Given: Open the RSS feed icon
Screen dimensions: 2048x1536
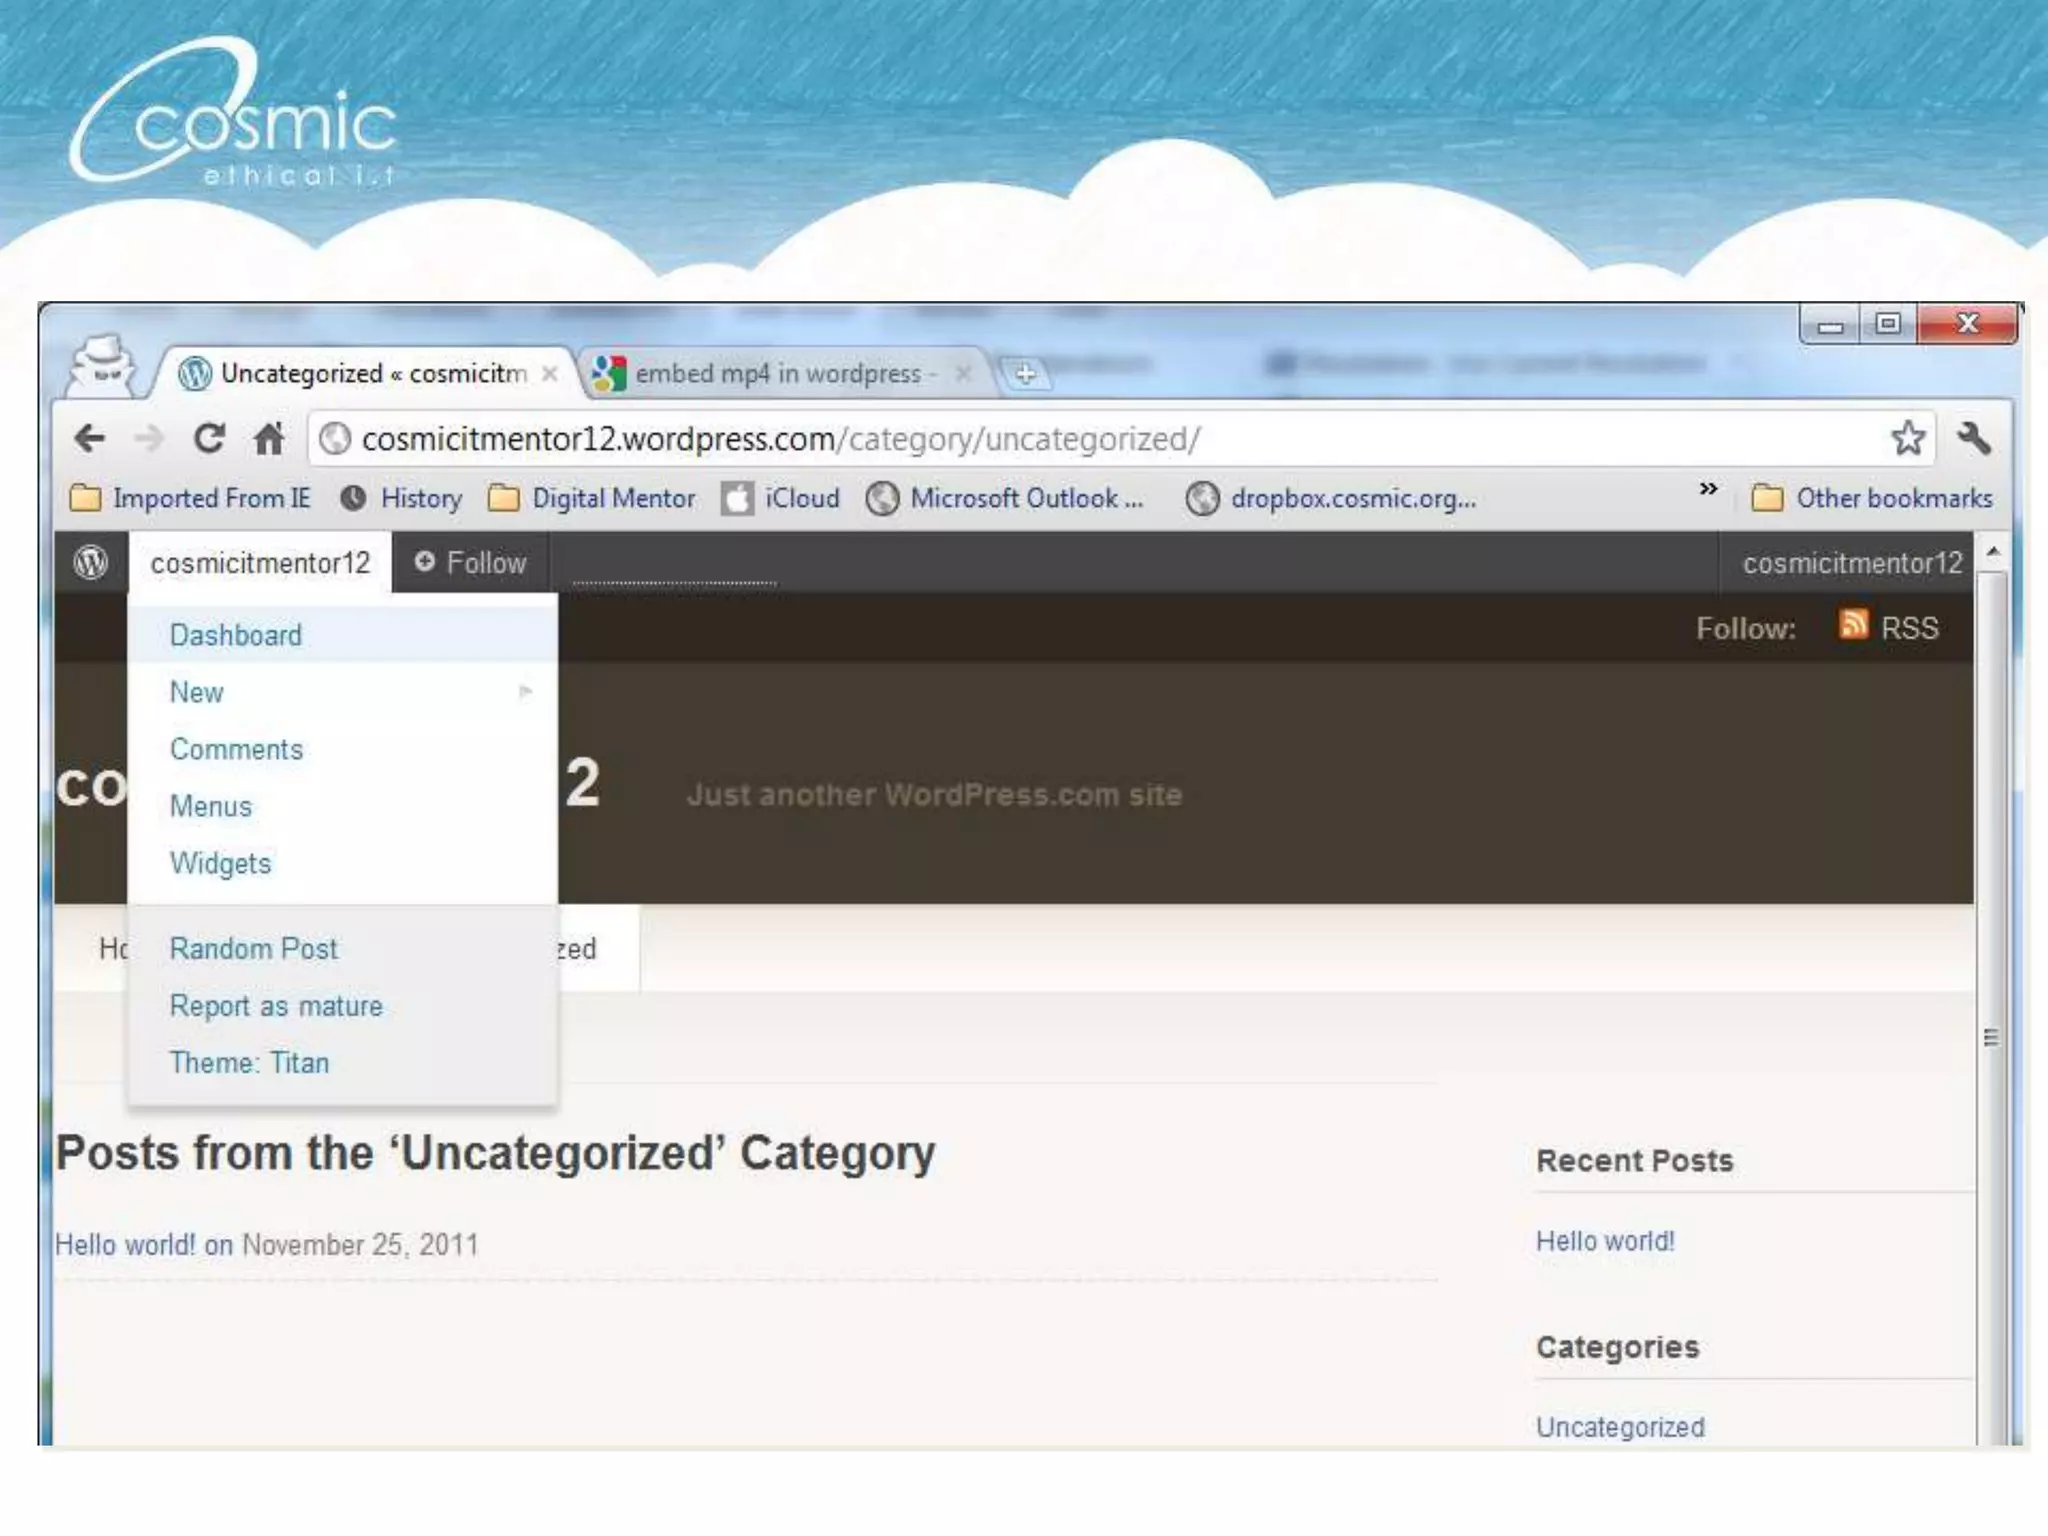Looking at the screenshot, I should click(x=1853, y=626).
